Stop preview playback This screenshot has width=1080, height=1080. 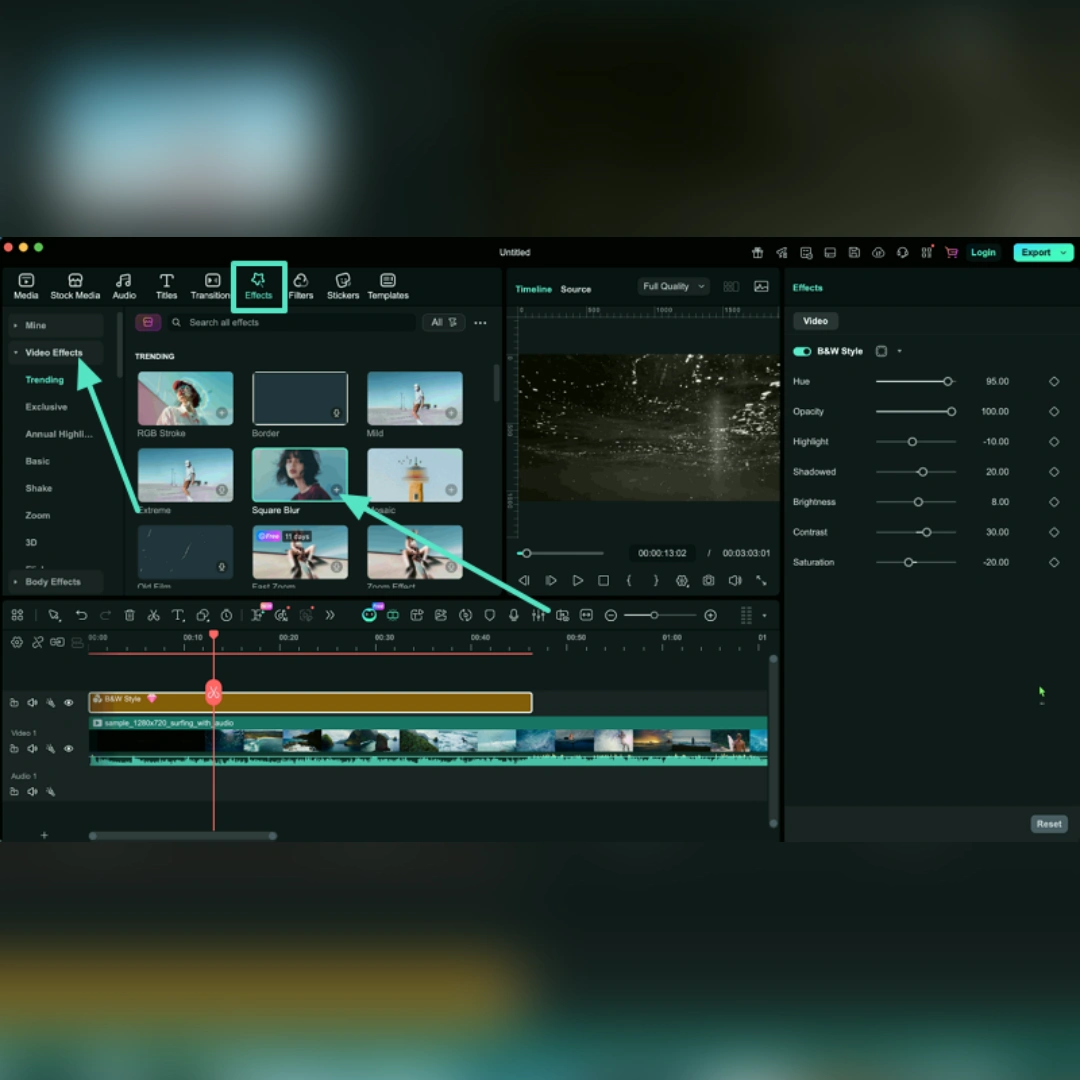point(603,581)
